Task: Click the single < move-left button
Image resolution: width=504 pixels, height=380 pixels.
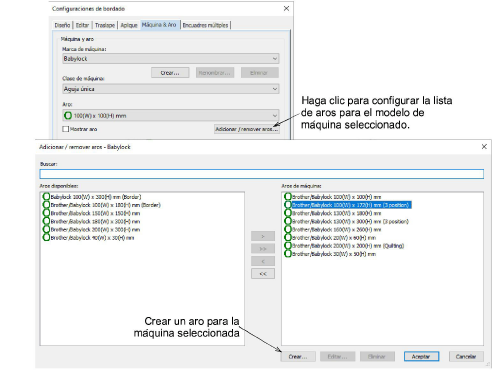Action: (x=263, y=261)
